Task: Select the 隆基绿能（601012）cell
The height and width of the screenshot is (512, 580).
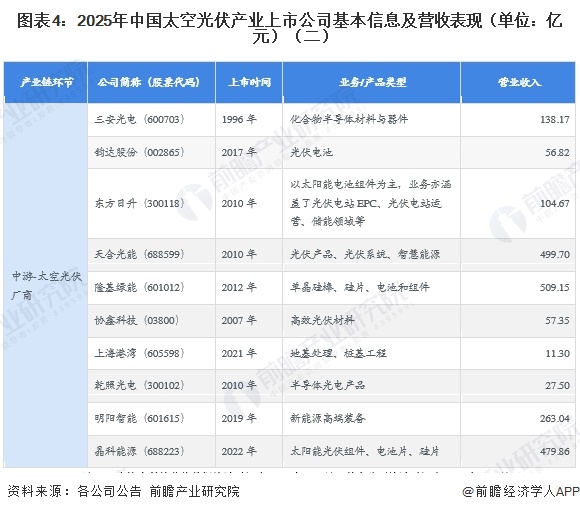Action: [x=151, y=287]
